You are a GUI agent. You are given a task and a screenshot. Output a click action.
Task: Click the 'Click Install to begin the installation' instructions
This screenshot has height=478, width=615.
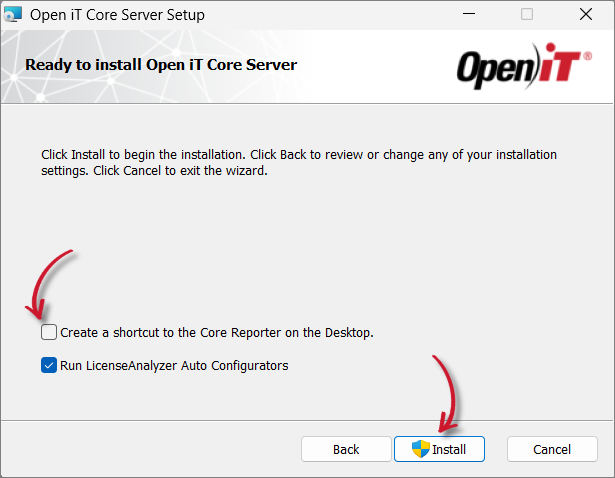299,163
